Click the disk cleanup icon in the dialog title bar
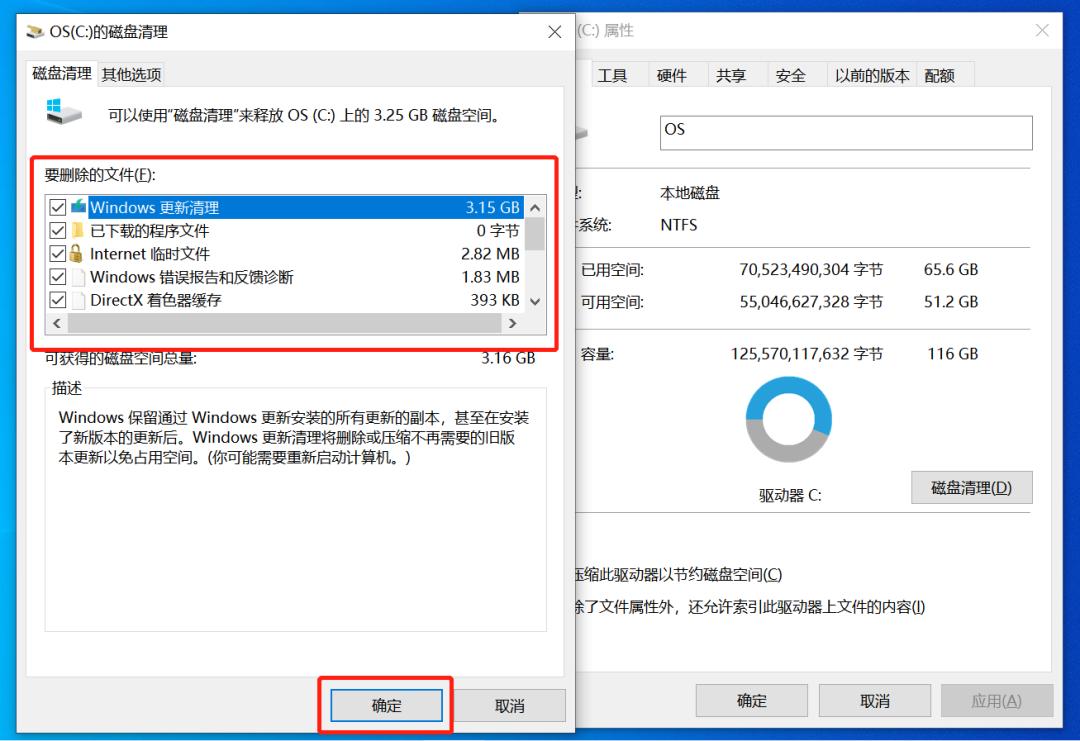The image size is (1080, 741). click(34, 31)
